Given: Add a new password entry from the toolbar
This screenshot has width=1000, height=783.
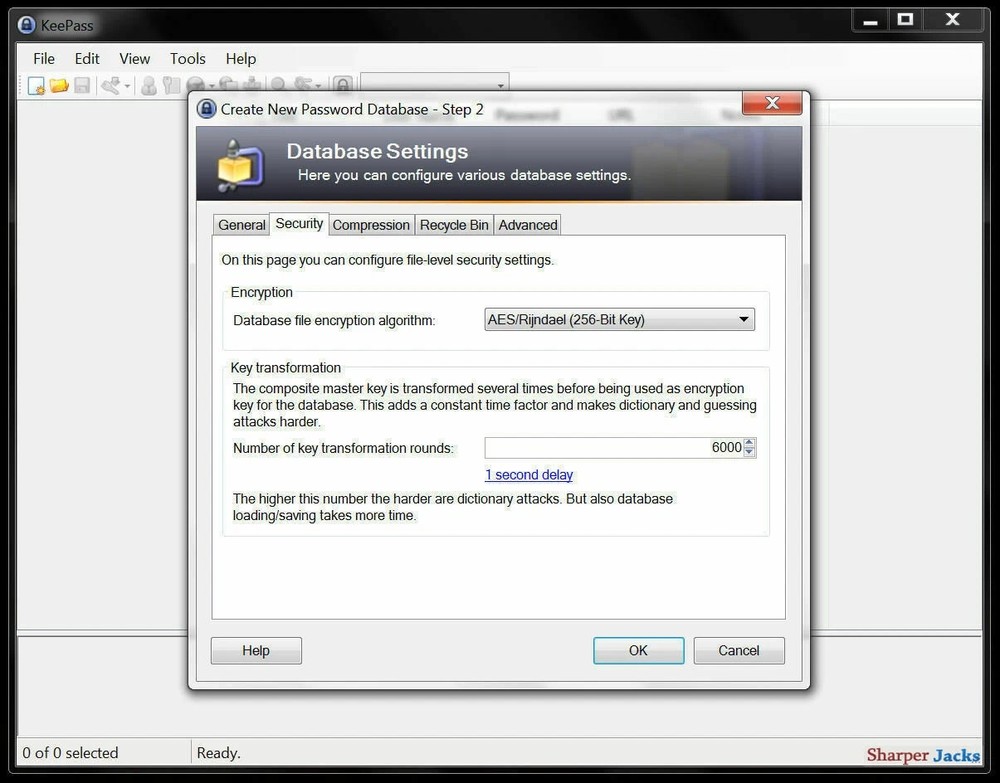Looking at the screenshot, I should [150, 85].
